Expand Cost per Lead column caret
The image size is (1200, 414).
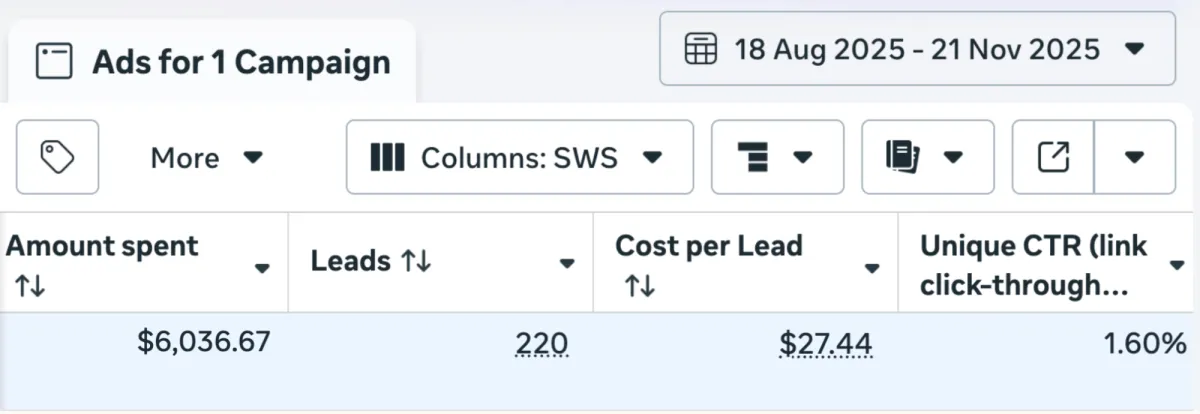click(872, 268)
